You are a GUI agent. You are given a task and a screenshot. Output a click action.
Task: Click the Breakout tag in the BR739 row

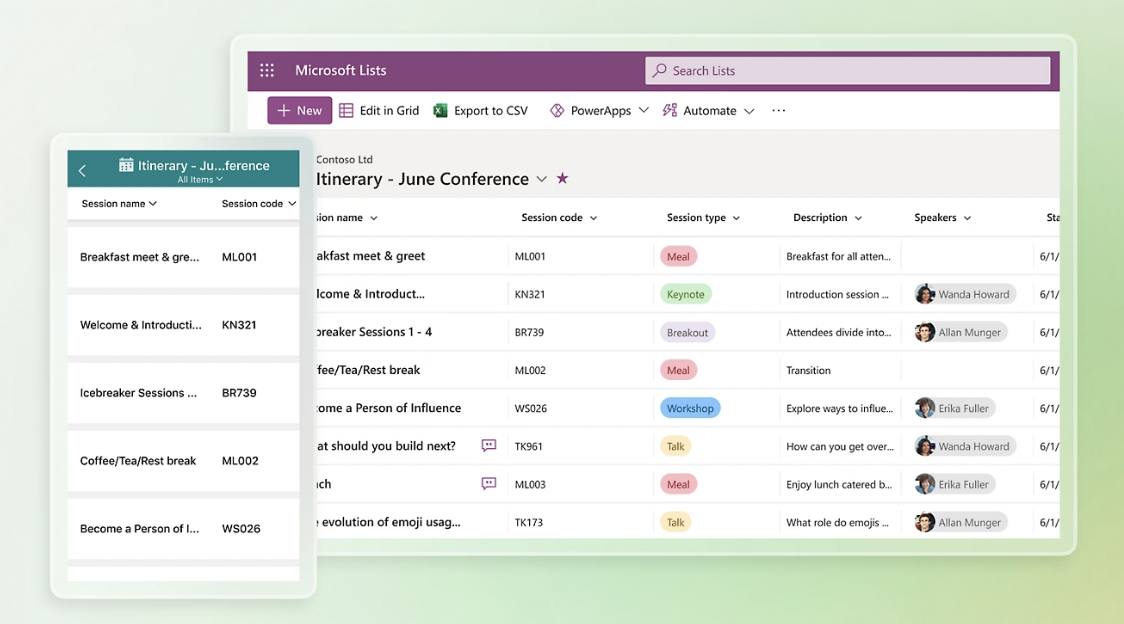687,332
